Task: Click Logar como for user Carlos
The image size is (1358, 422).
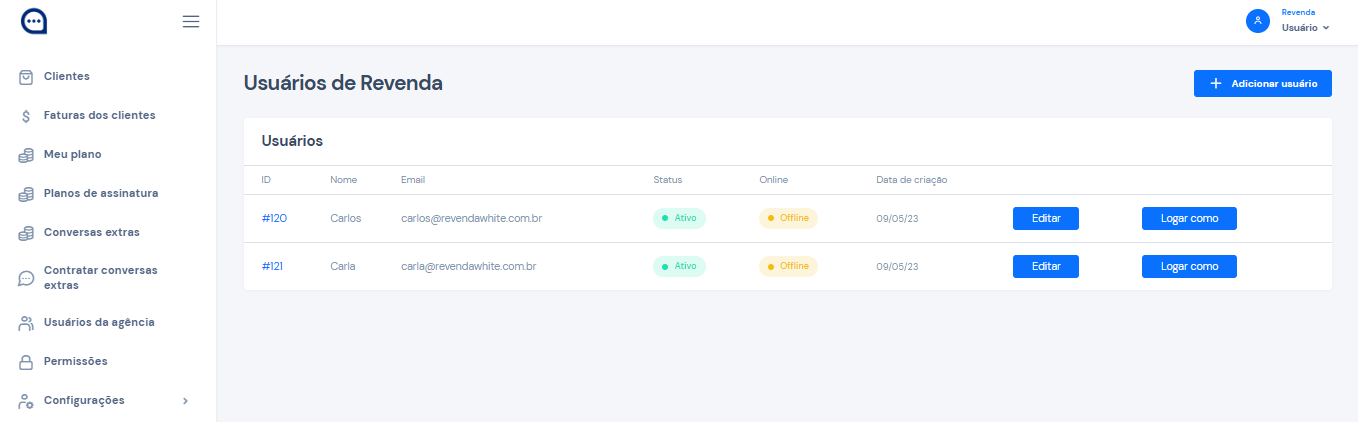Action: [x=1189, y=219]
